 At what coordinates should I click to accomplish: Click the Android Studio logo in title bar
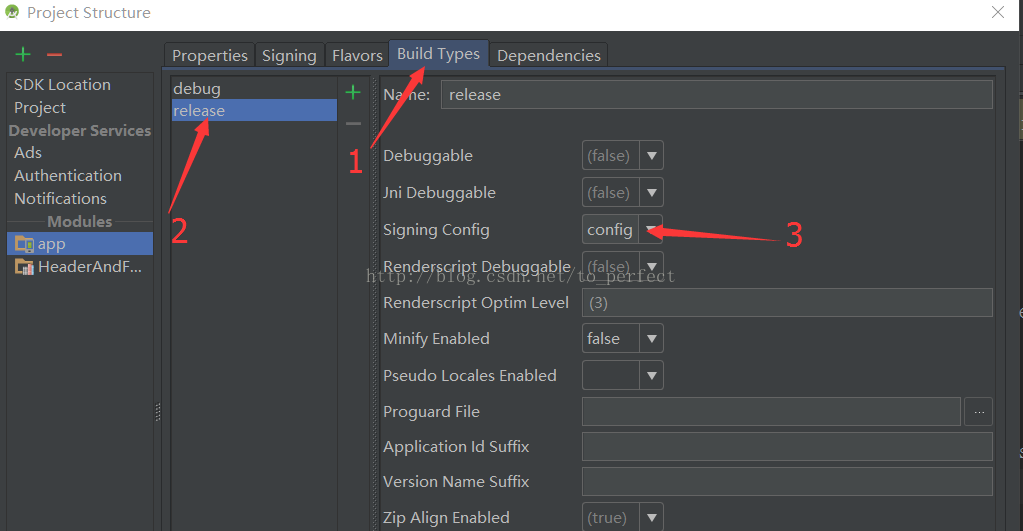tap(12, 12)
